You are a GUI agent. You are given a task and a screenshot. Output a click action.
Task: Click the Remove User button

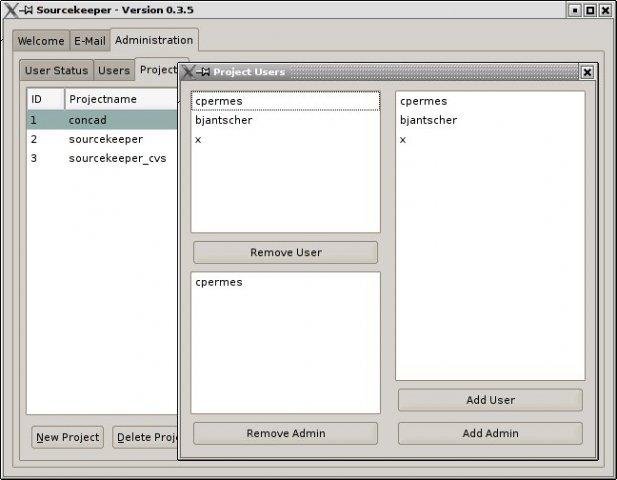[286, 252]
